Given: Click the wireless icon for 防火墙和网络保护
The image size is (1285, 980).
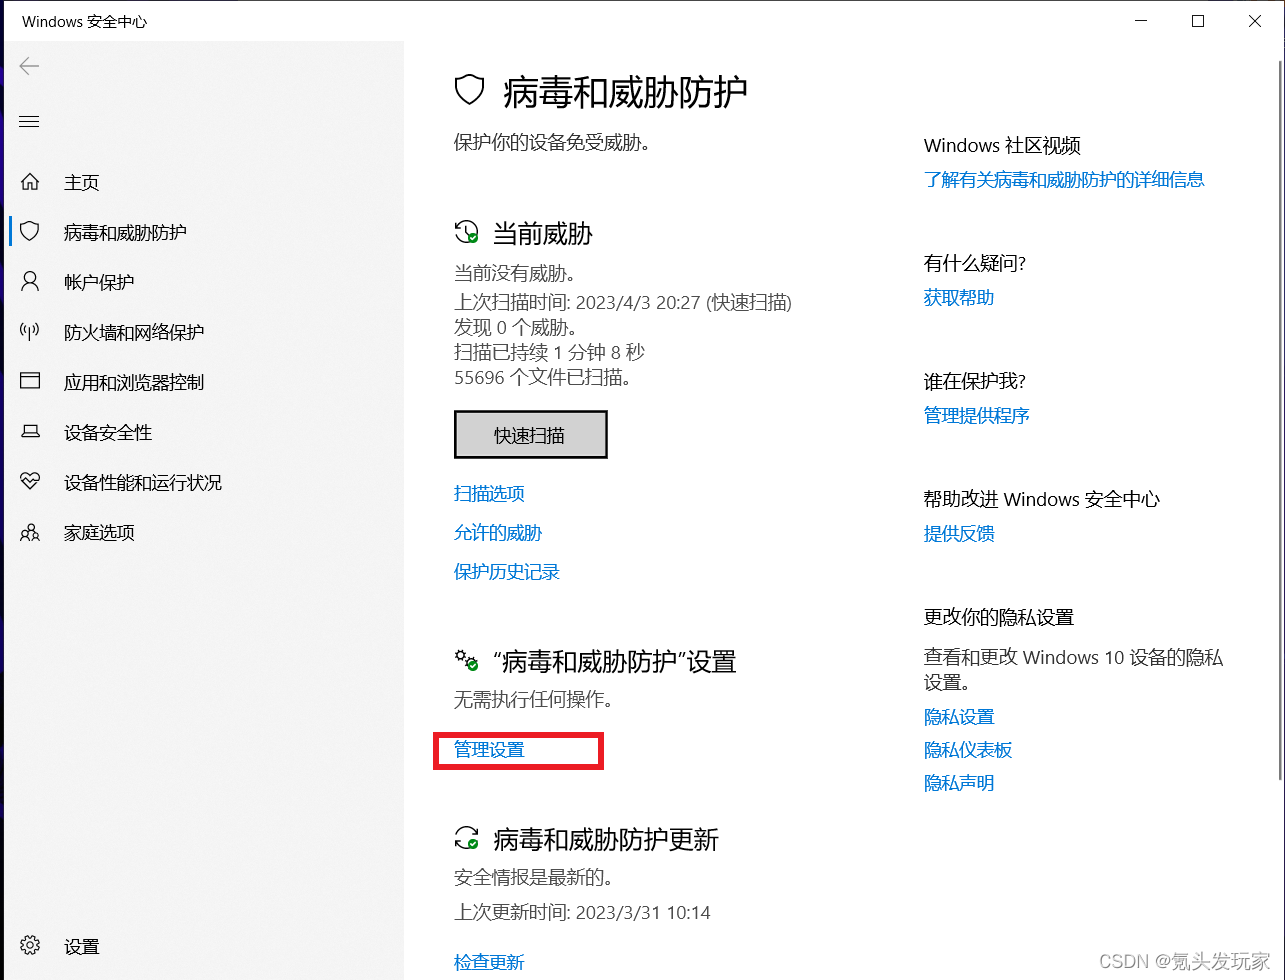Looking at the screenshot, I should [x=30, y=331].
